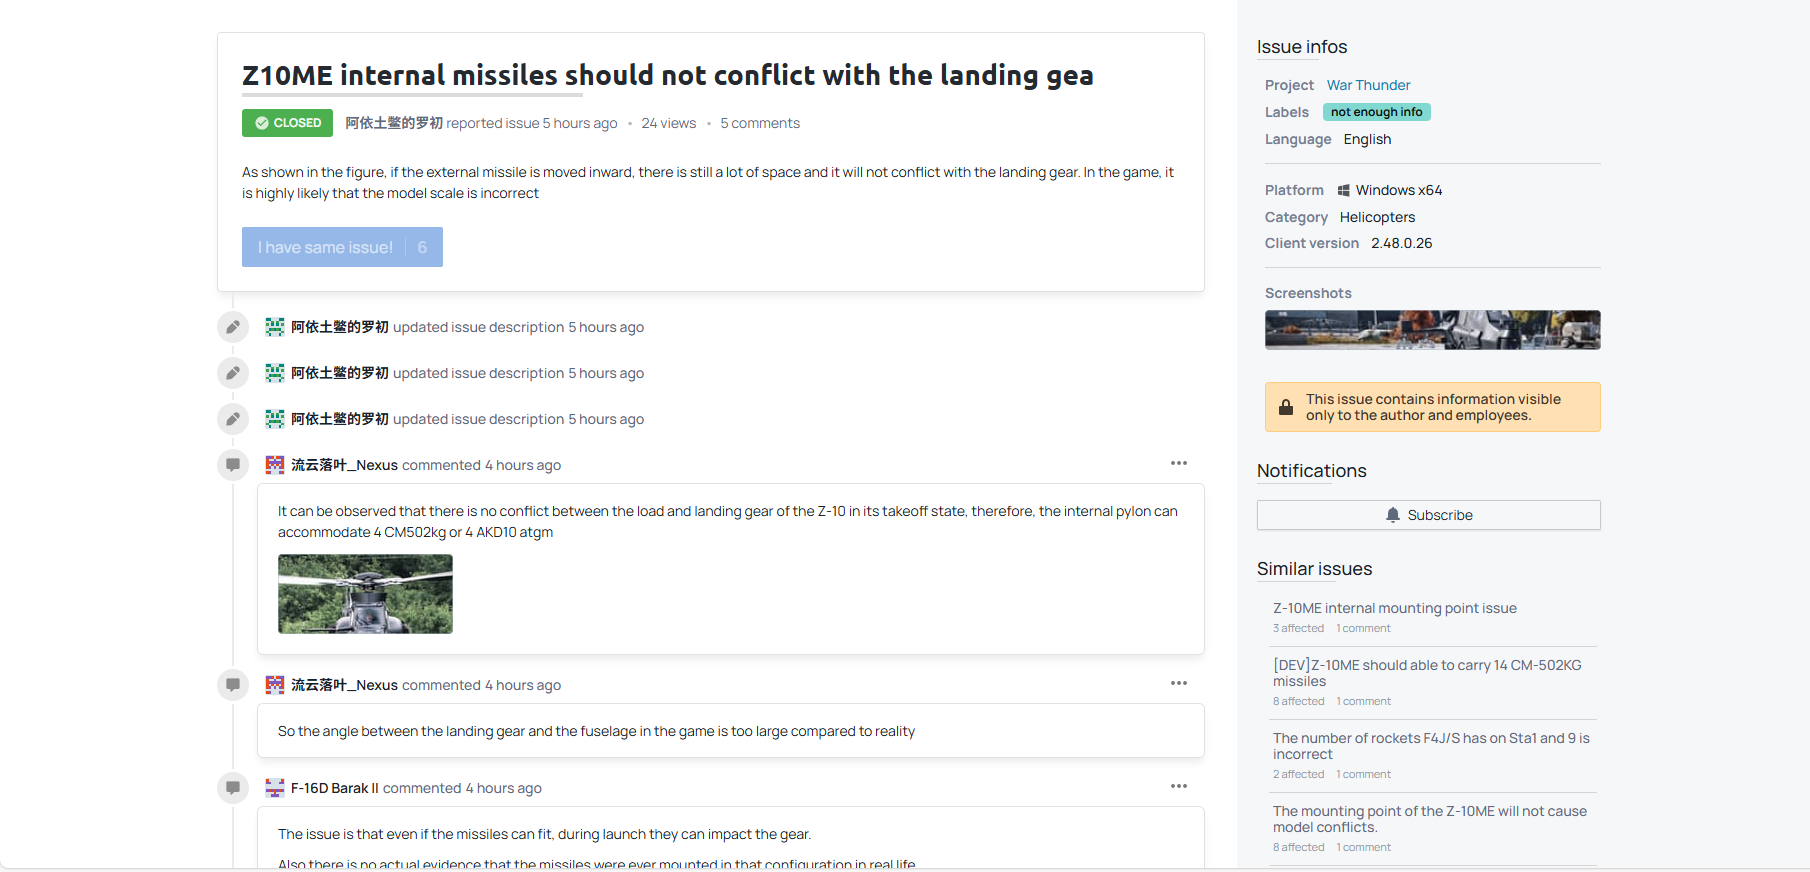This screenshot has height=872, width=1810.
Task: Click the third pencil edit-history icon
Action: pyautogui.click(x=233, y=419)
